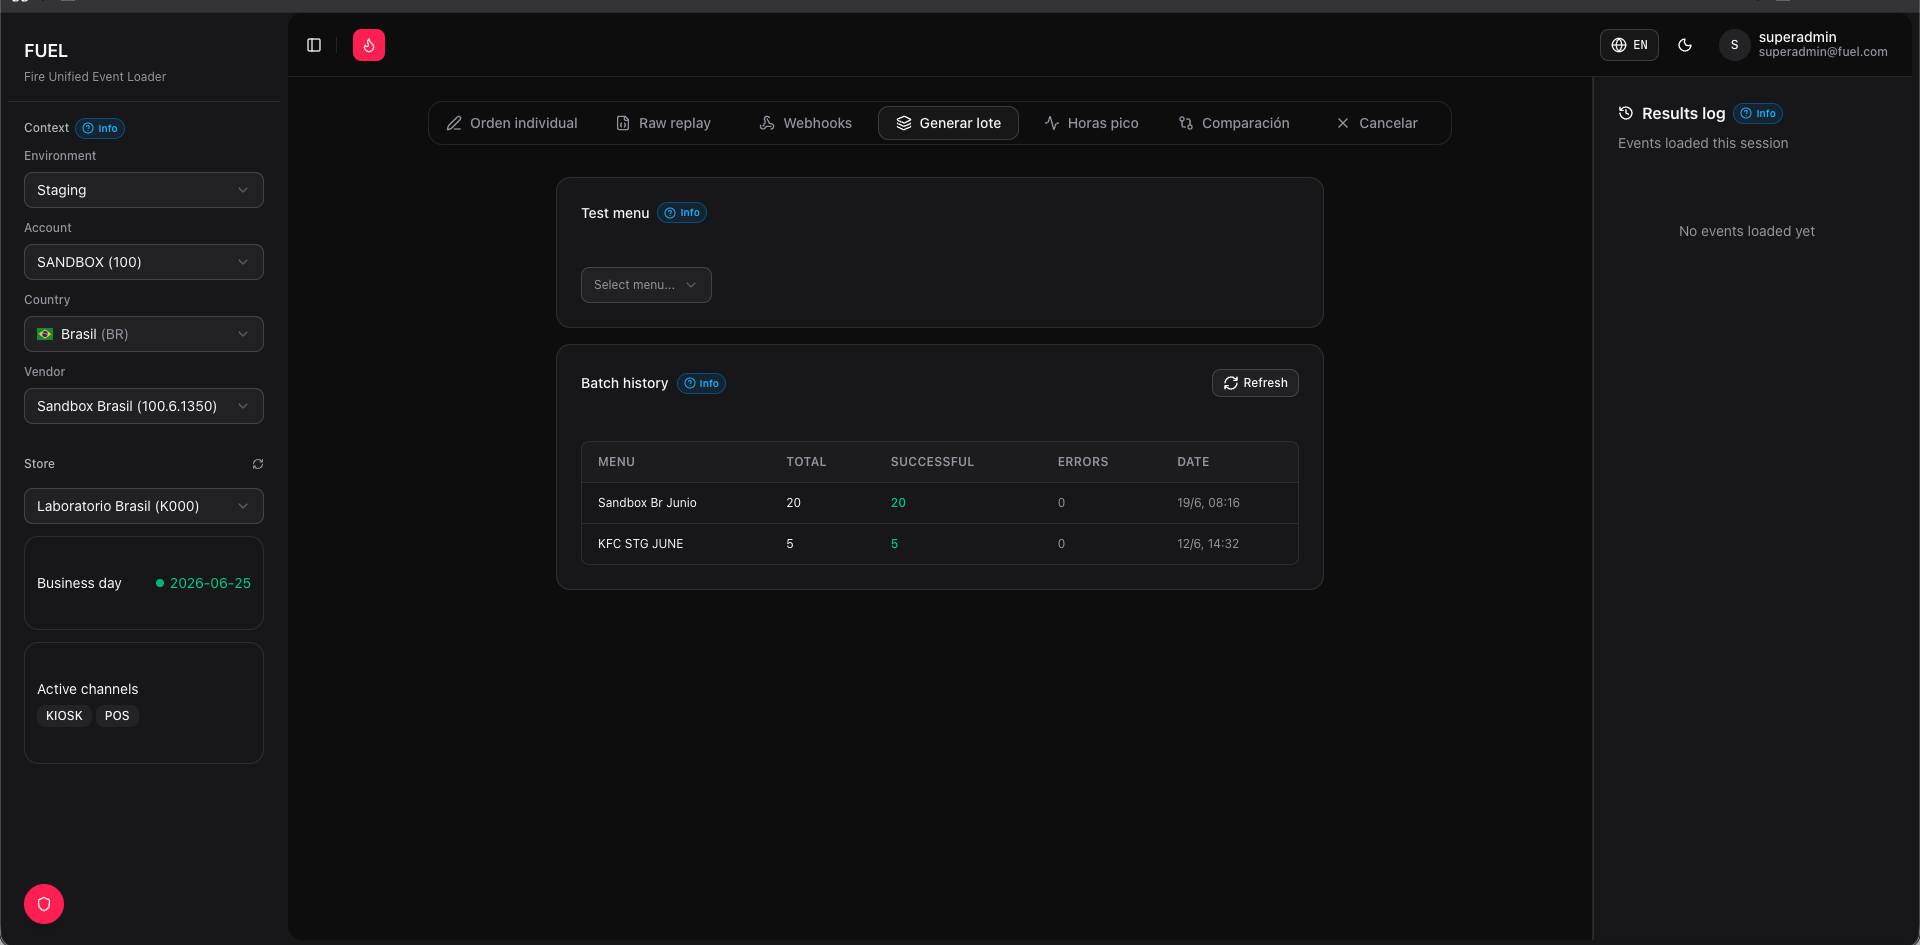
Task: Click the green successful count 20
Action: click(x=898, y=503)
